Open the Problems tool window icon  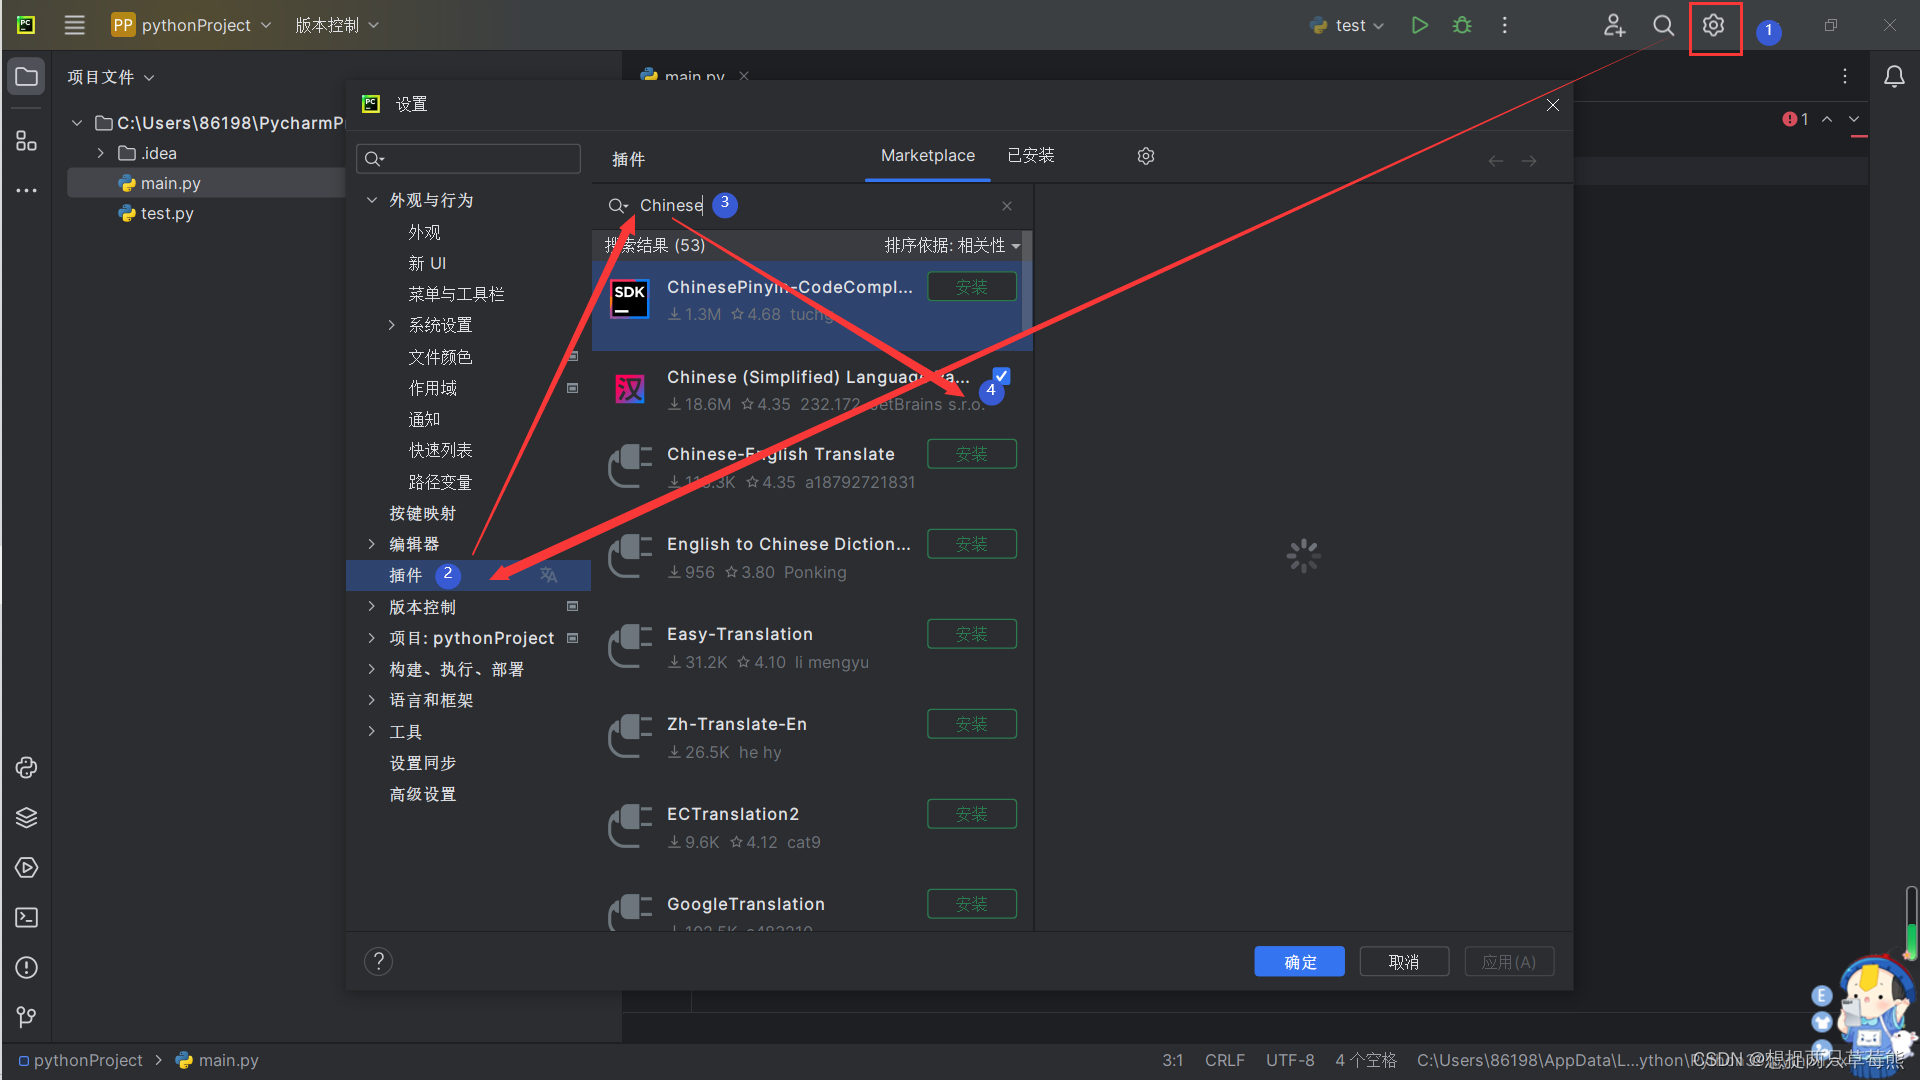pyautogui.click(x=26, y=967)
